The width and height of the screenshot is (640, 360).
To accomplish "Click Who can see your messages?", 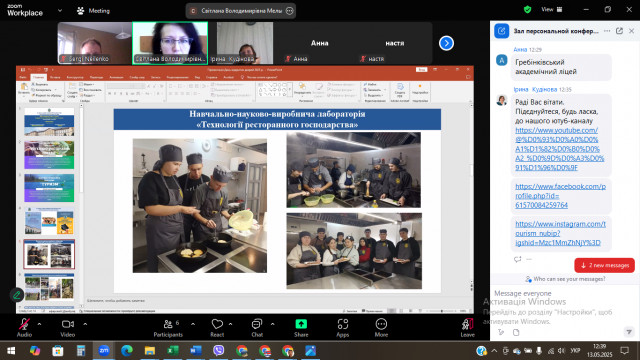I will [x=565, y=279].
